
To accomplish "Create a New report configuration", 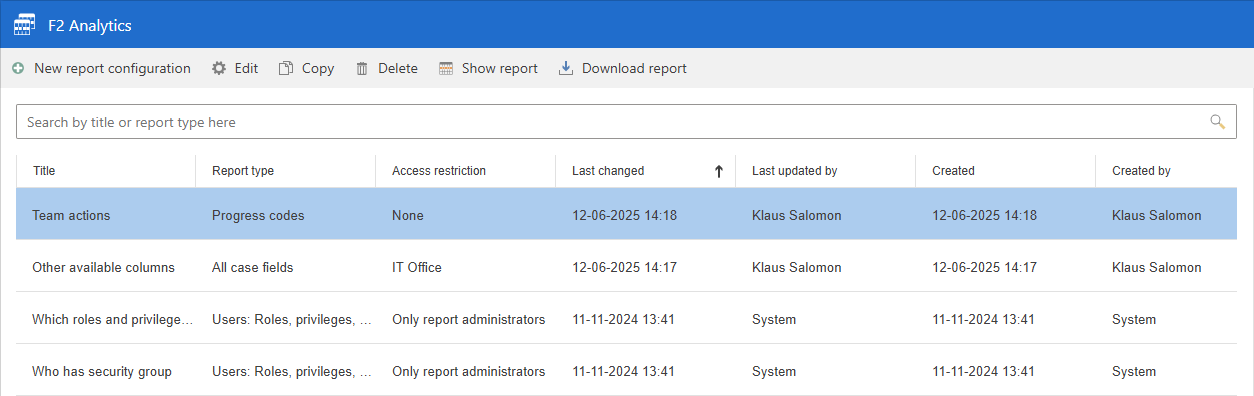I will click(x=101, y=69).
